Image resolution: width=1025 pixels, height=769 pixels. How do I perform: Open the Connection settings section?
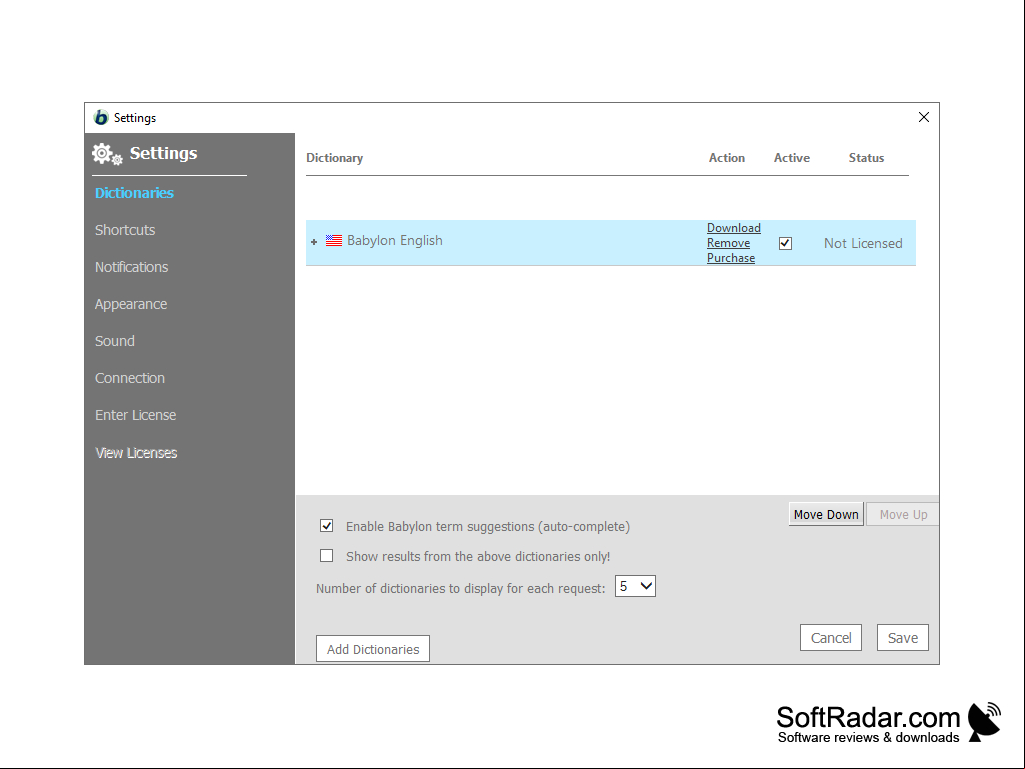(x=129, y=378)
